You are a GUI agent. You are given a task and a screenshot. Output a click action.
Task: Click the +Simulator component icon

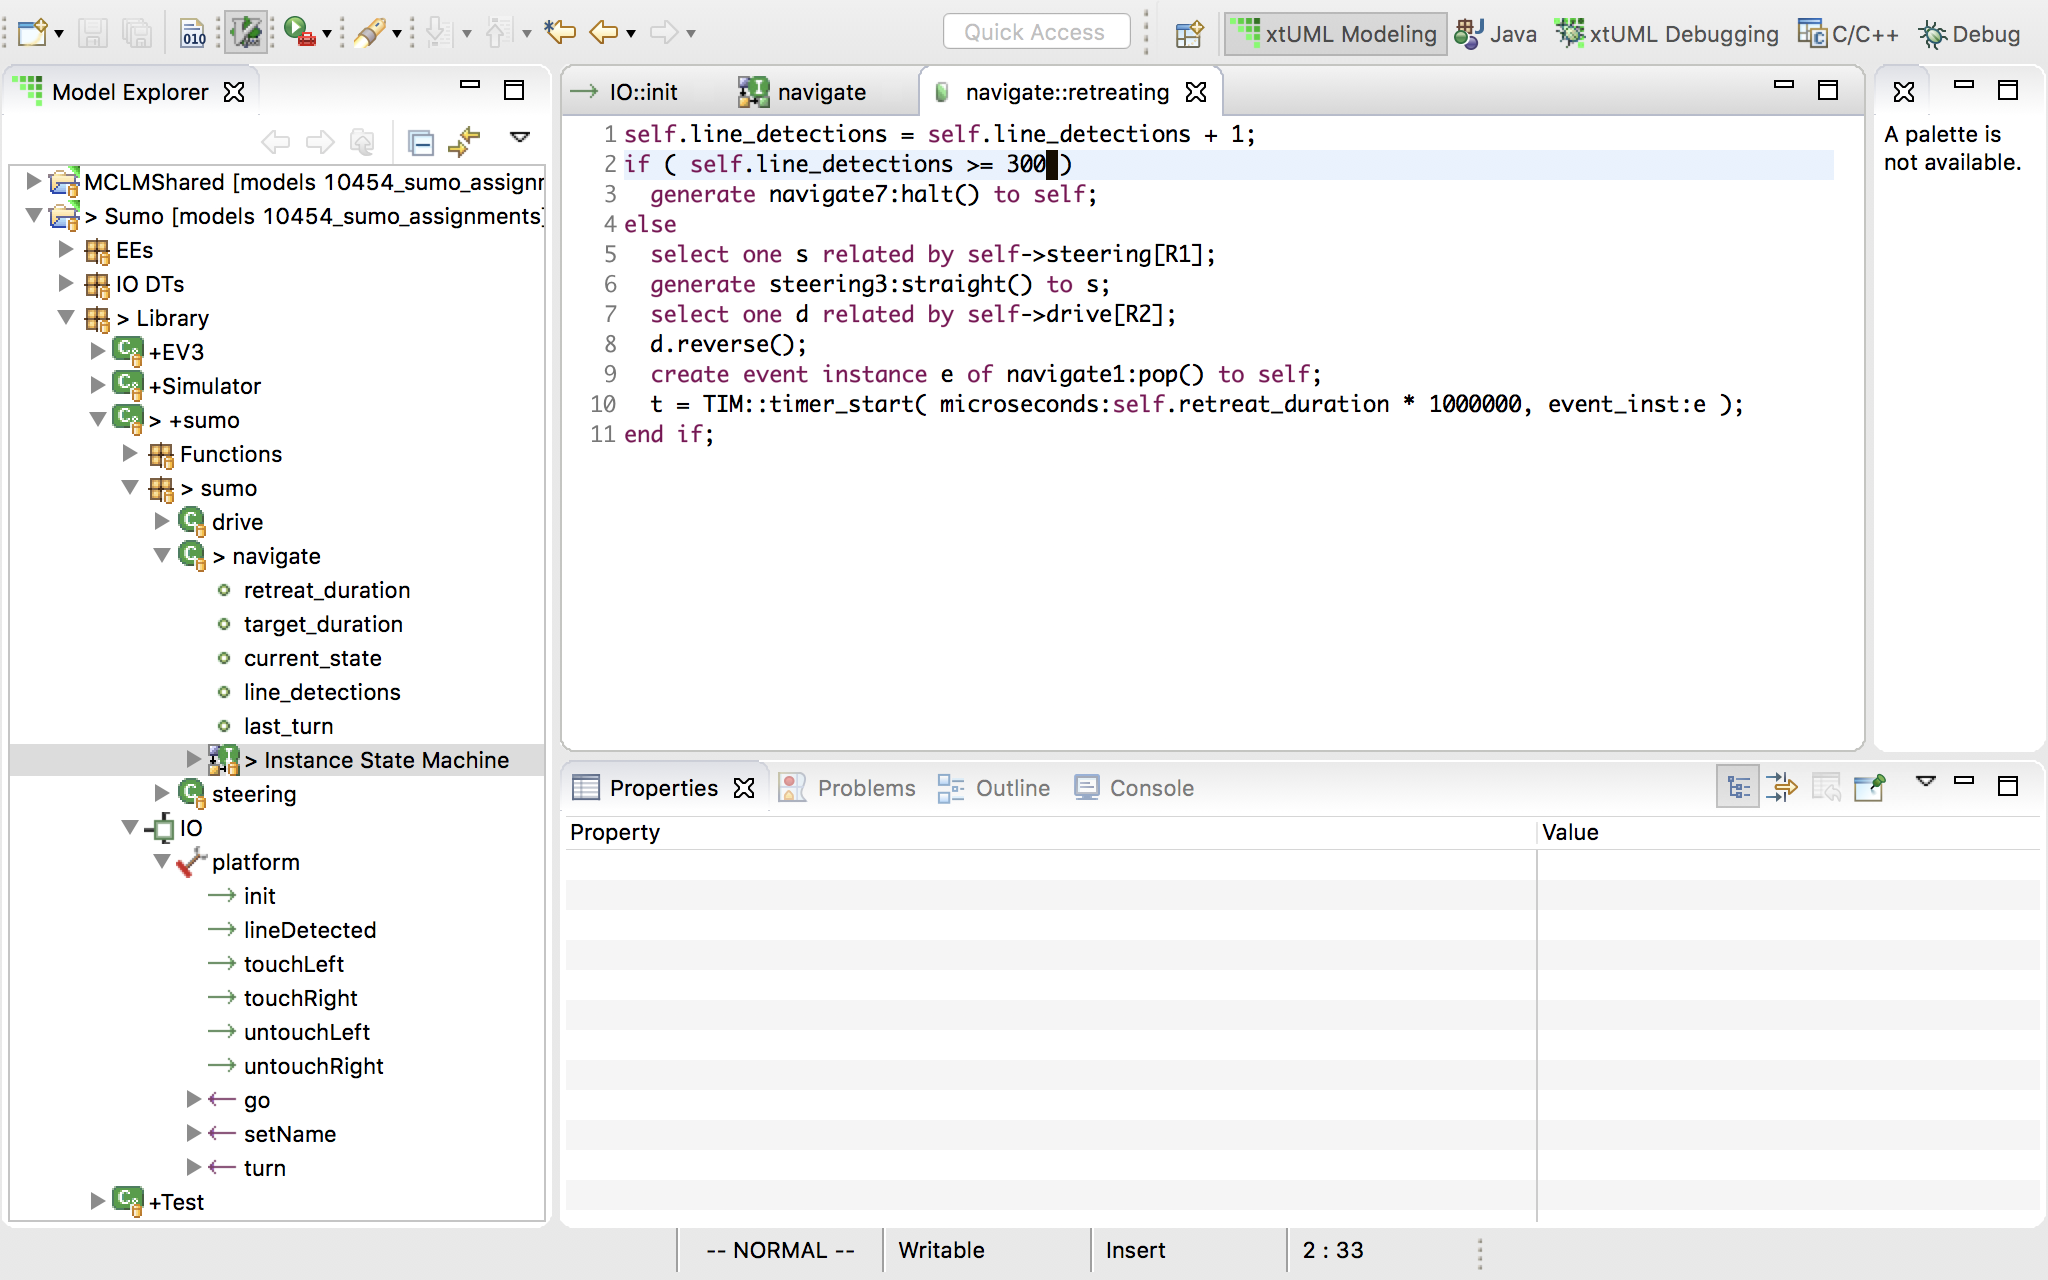coord(128,385)
